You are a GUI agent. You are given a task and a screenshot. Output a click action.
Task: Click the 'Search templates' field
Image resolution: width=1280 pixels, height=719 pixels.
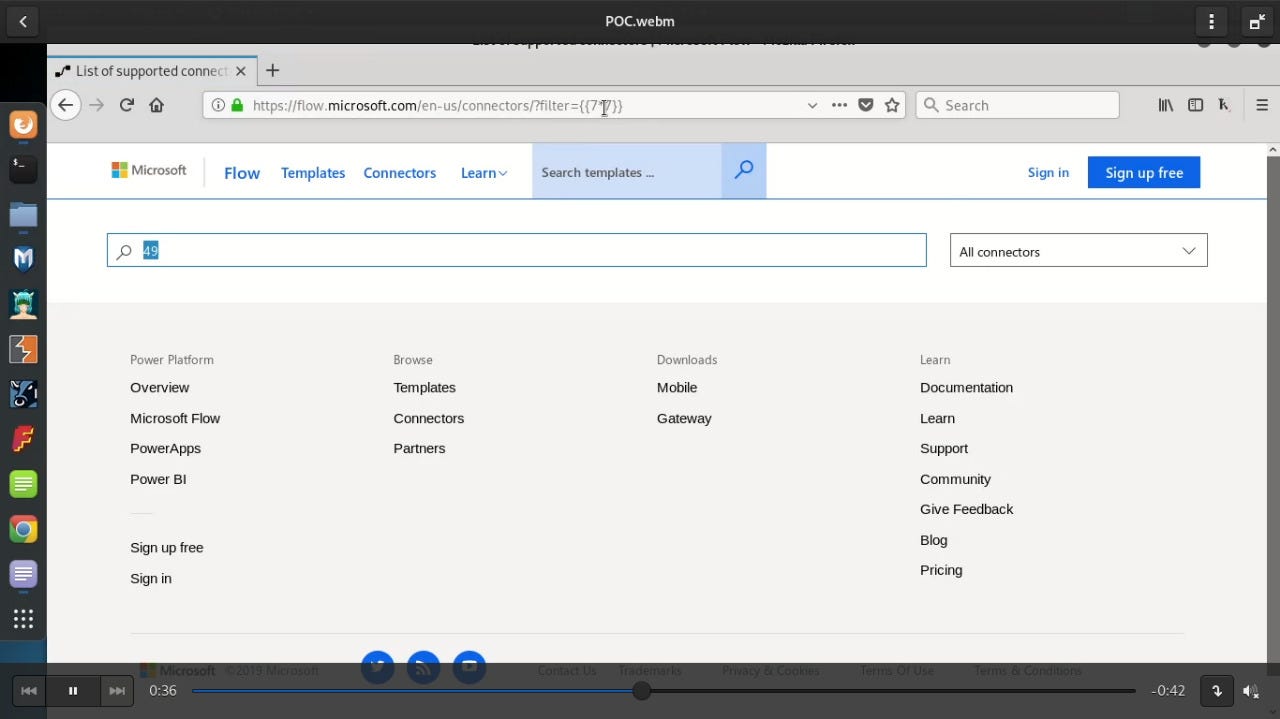[x=627, y=172]
